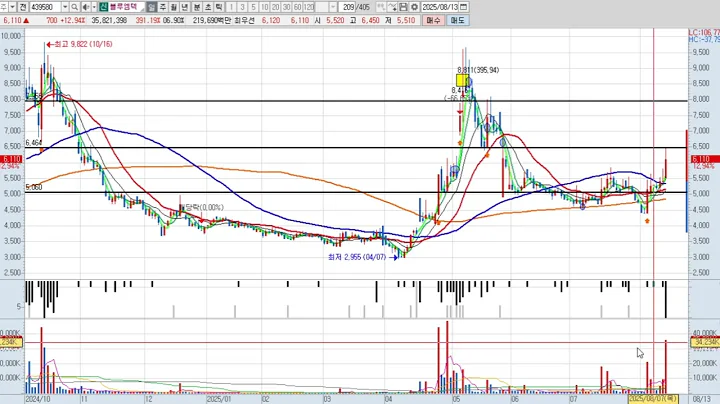Image resolution: width=720 pixels, height=404 pixels.
Task: Switch to weekly 주 chart period
Action: tap(163, 7)
